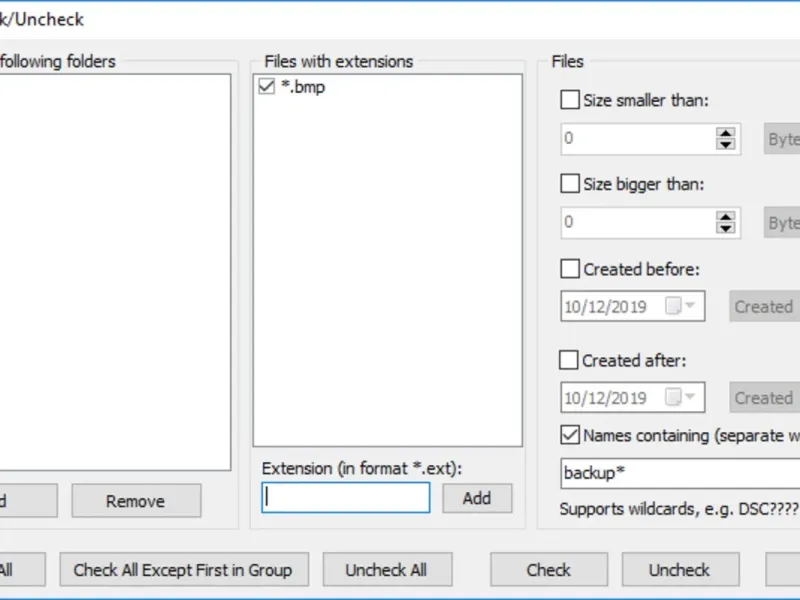Decrease the Size bigger than value
This screenshot has height=600, width=800.
coord(726,228)
